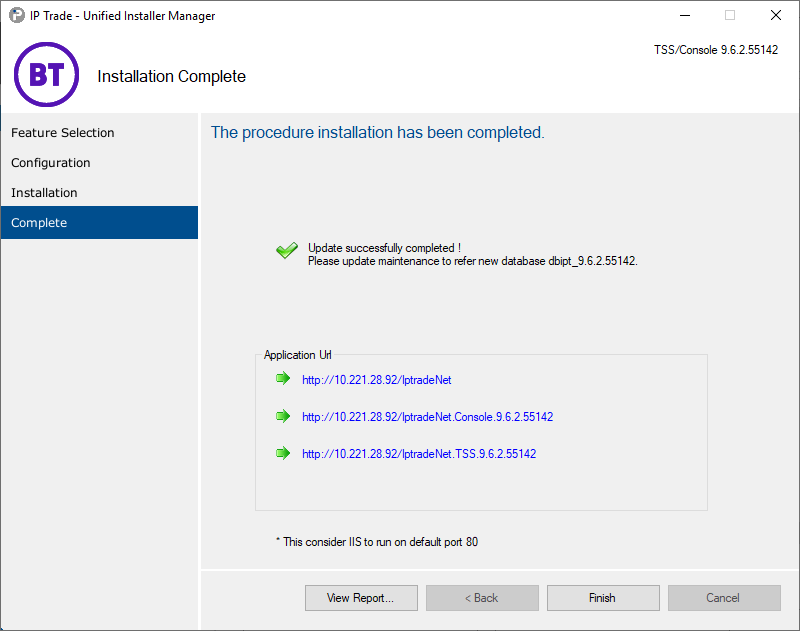Click green arrow beside IptradeNet URL

coord(283,378)
